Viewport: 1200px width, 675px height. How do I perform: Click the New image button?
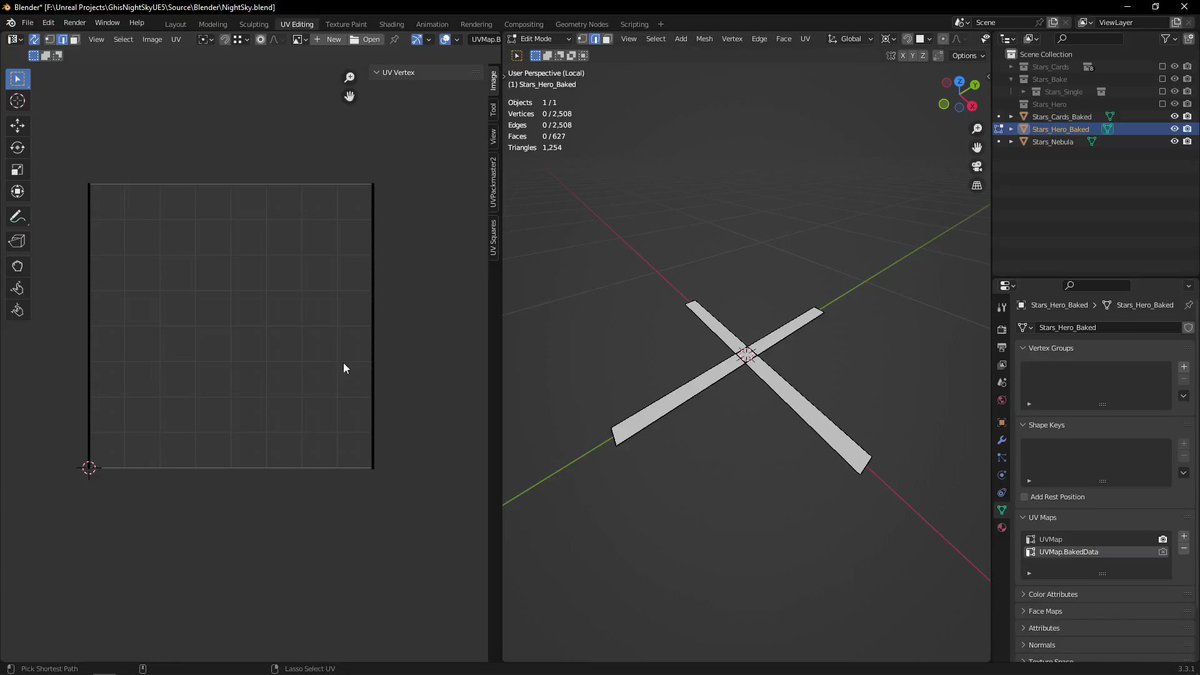[x=328, y=39]
